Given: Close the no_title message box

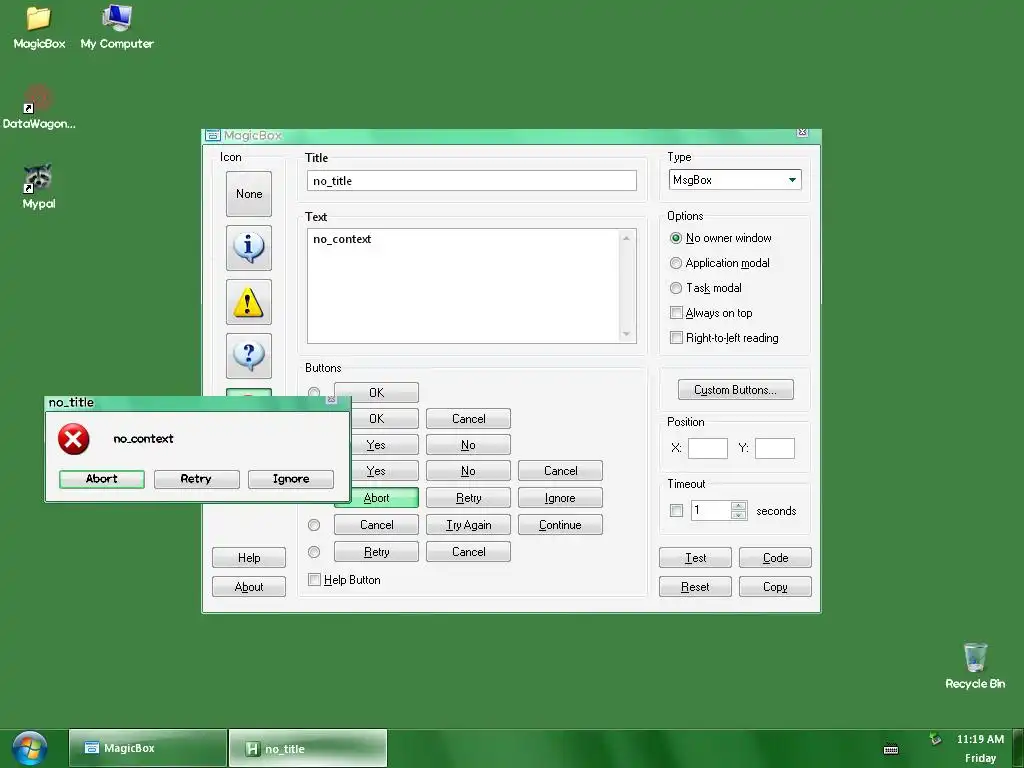Looking at the screenshot, I should click(x=331, y=399).
